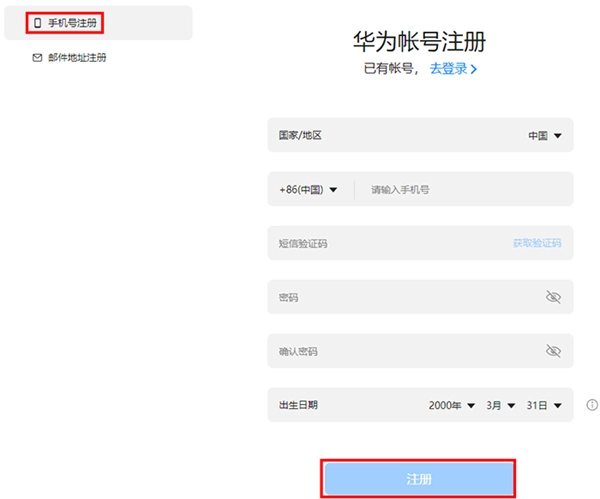This screenshot has height=499, width=600.
Task: Click the info icon next to birthdate
Action: [x=592, y=405]
